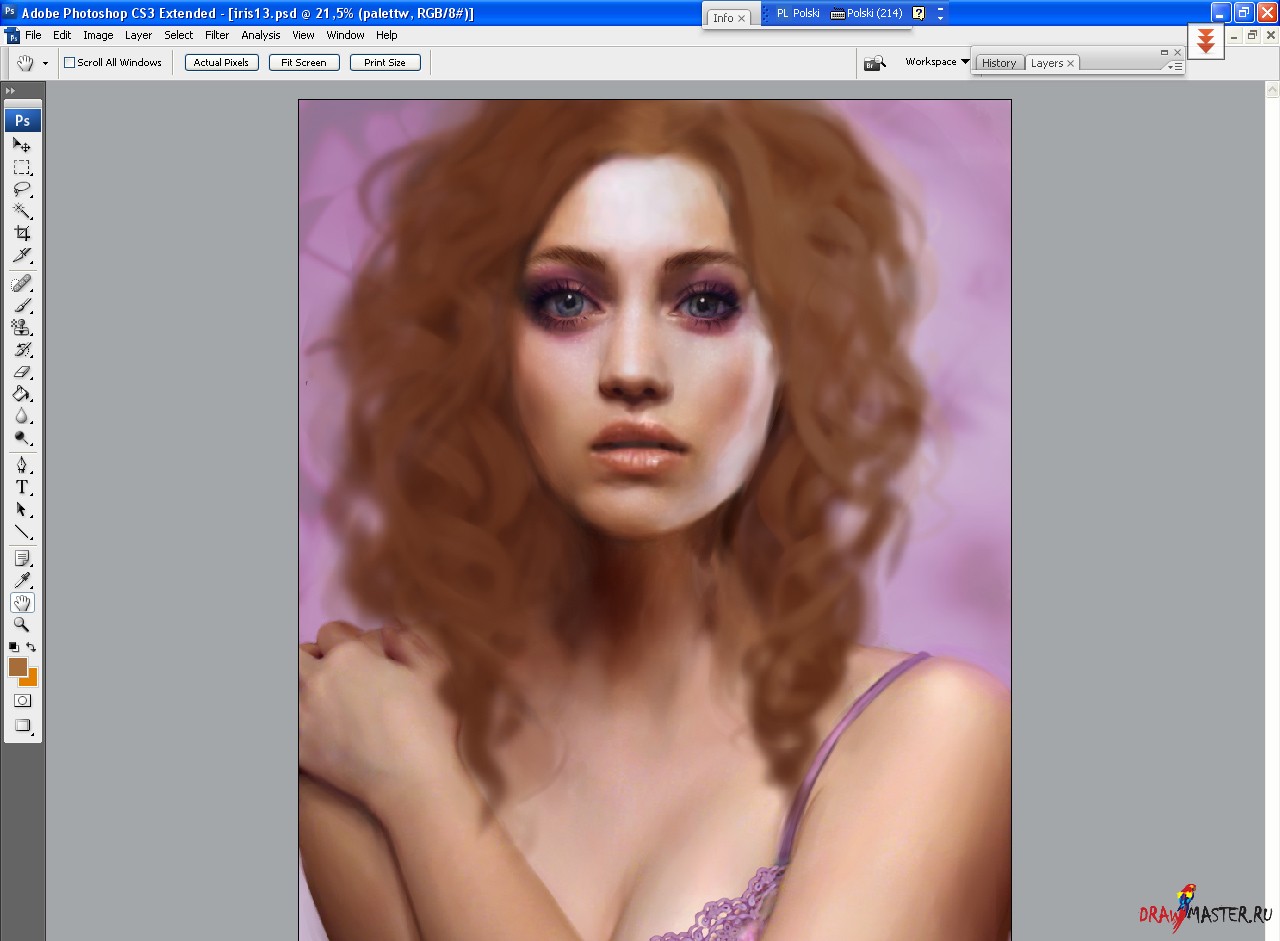Reset default foreground and background colors
Image resolution: width=1280 pixels, height=941 pixels.
[14, 647]
